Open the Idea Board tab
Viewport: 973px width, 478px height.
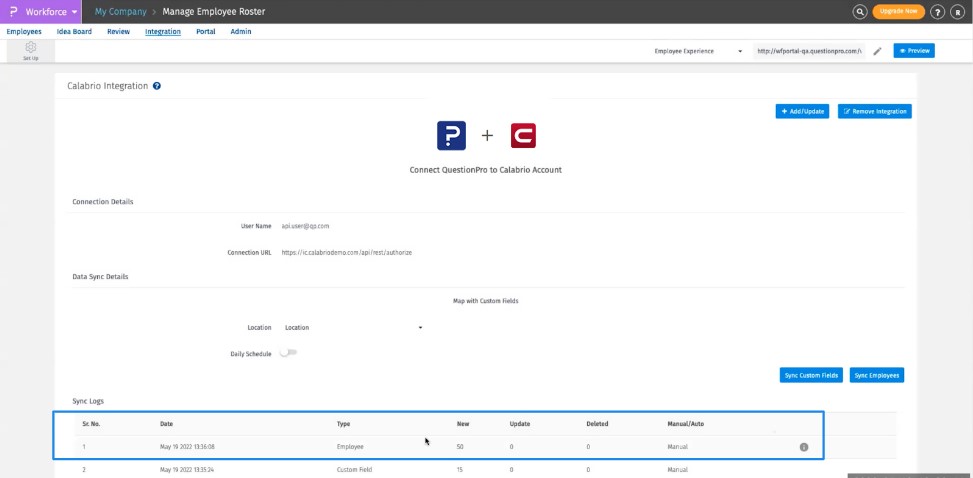click(x=74, y=31)
